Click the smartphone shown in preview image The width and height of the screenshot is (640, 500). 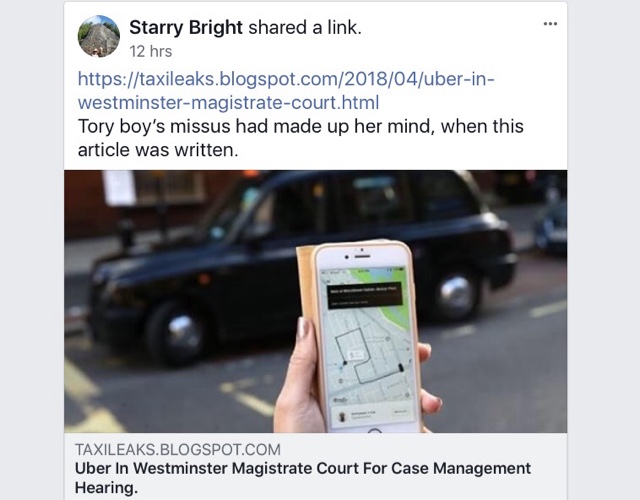click(365, 337)
